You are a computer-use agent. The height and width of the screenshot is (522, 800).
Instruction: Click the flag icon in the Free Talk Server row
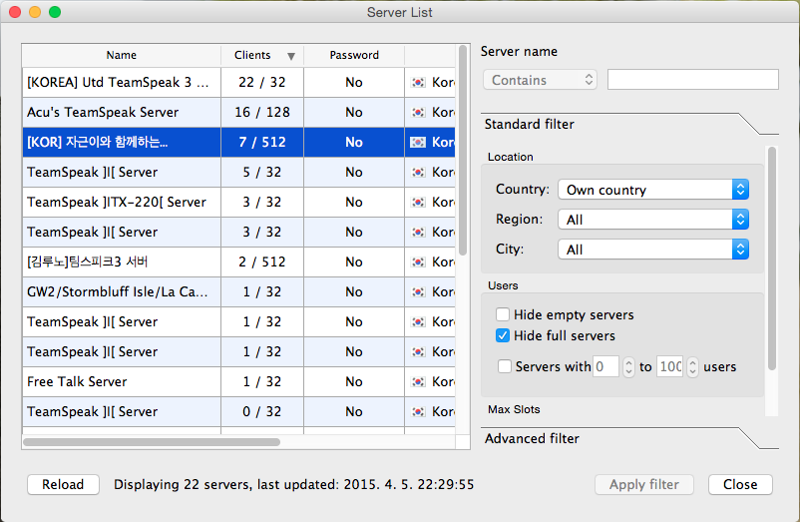click(x=418, y=382)
